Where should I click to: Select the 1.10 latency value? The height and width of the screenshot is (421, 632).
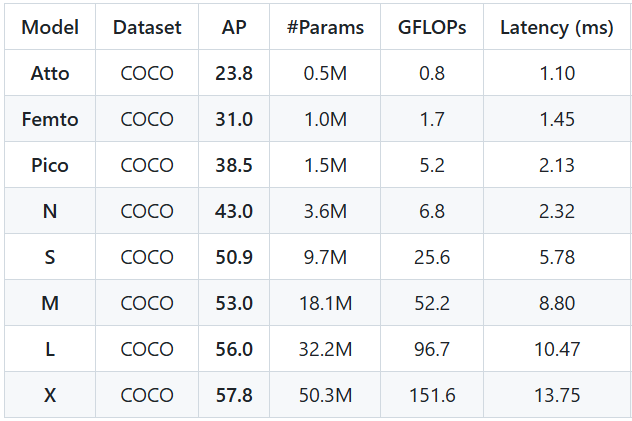tap(556, 73)
